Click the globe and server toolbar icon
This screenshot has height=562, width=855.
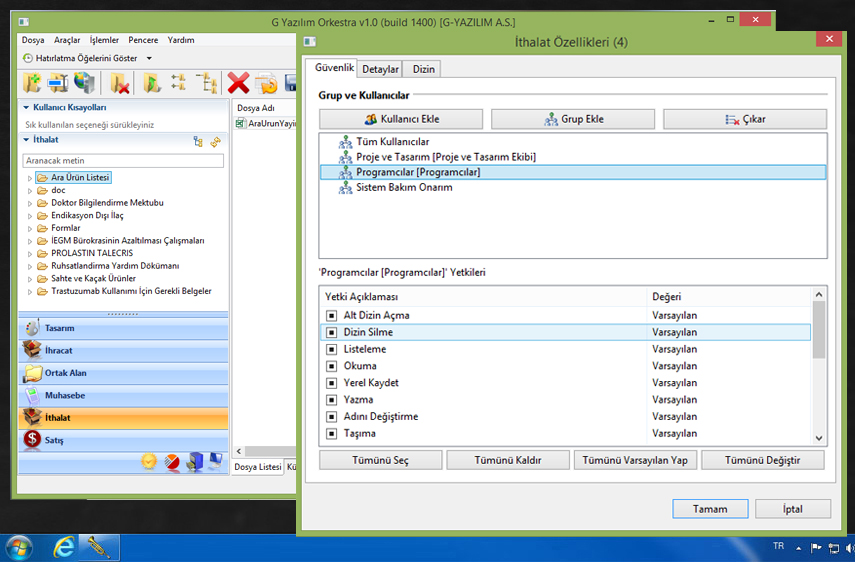85,83
